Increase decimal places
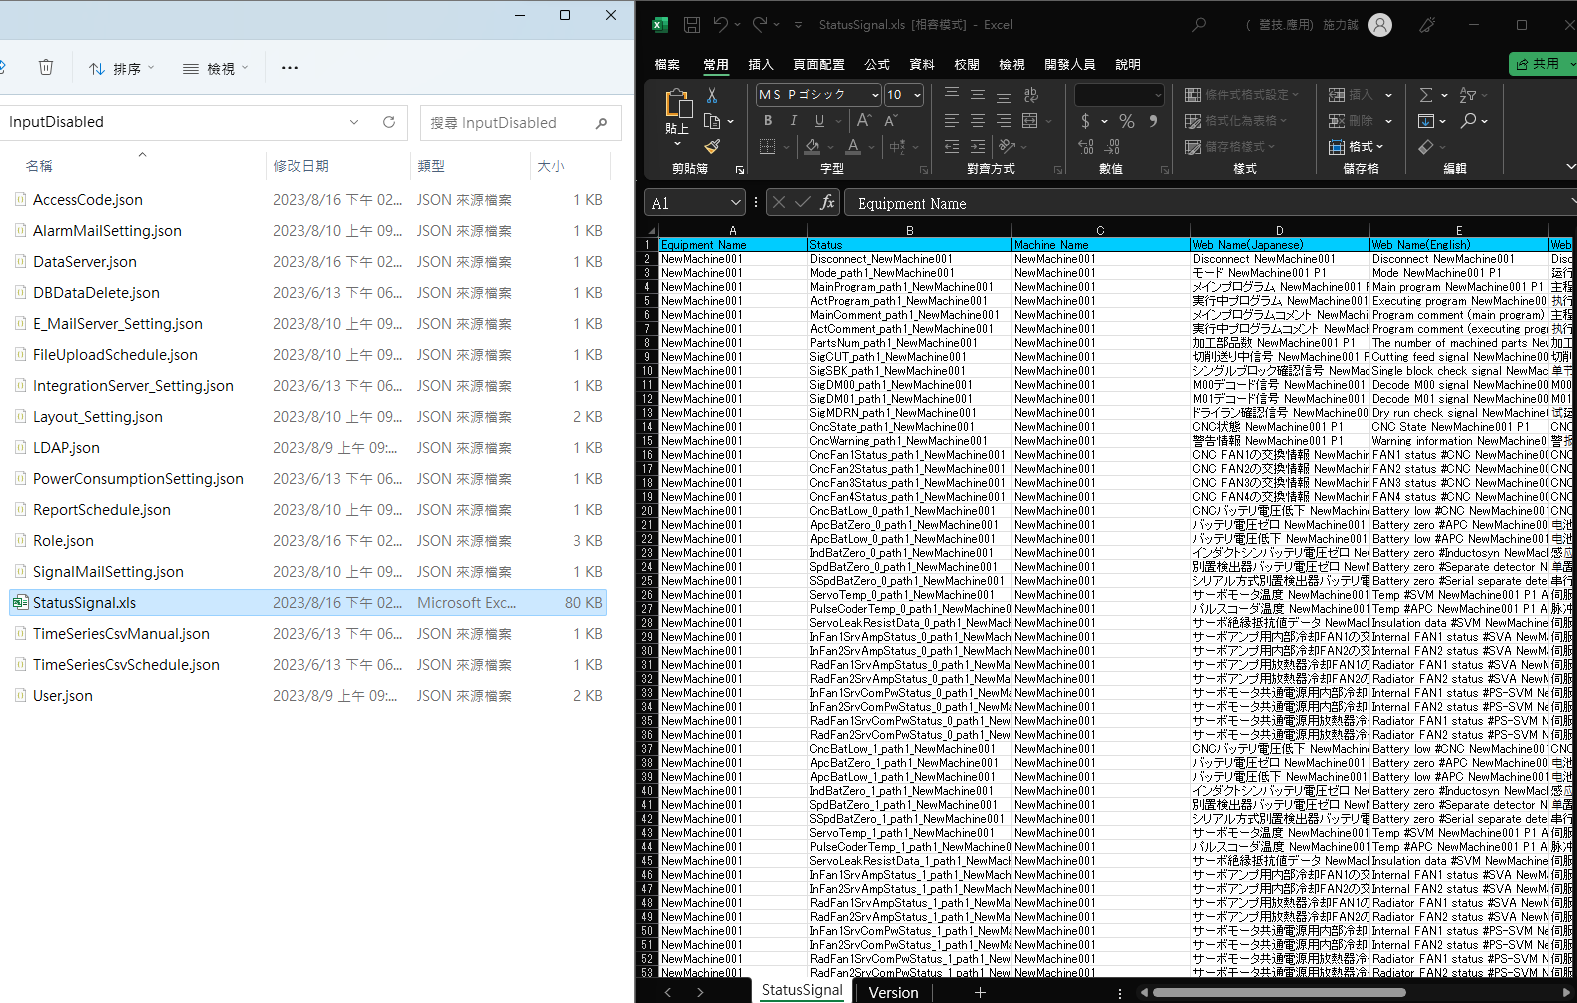Viewport: 1577px width, 1003px height. coord(1086,147)
